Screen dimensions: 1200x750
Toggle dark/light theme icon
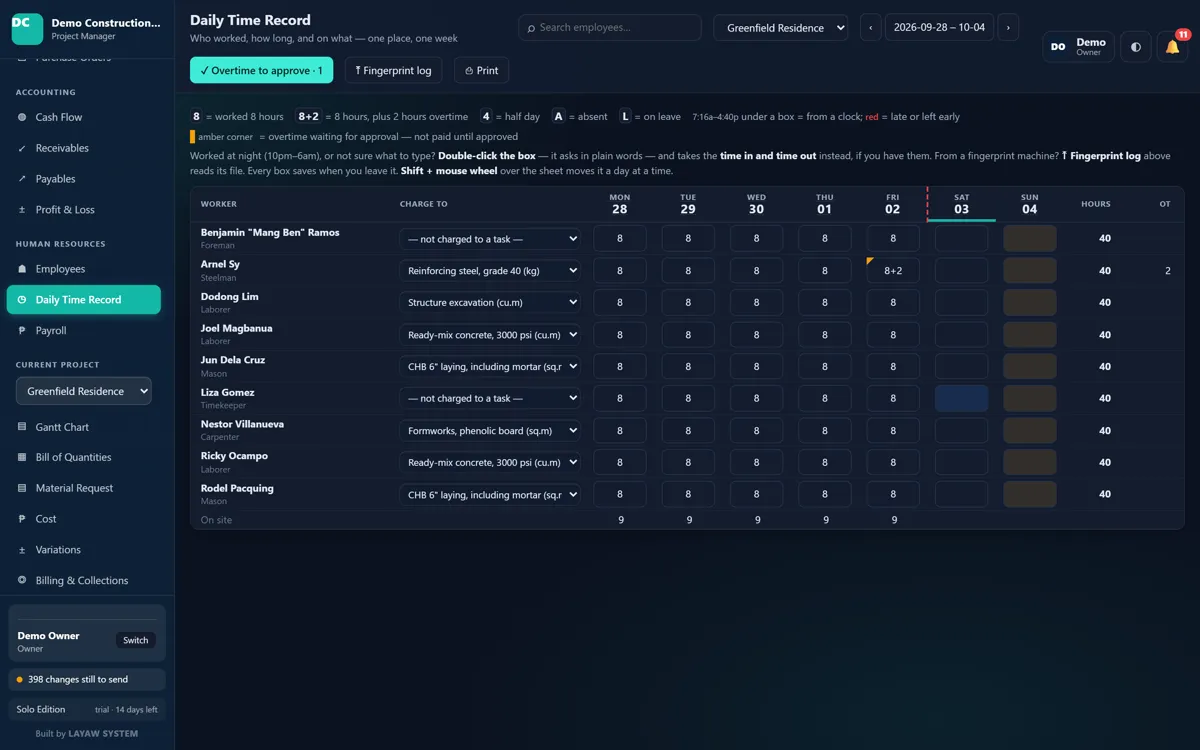[x=1136, y=47]
